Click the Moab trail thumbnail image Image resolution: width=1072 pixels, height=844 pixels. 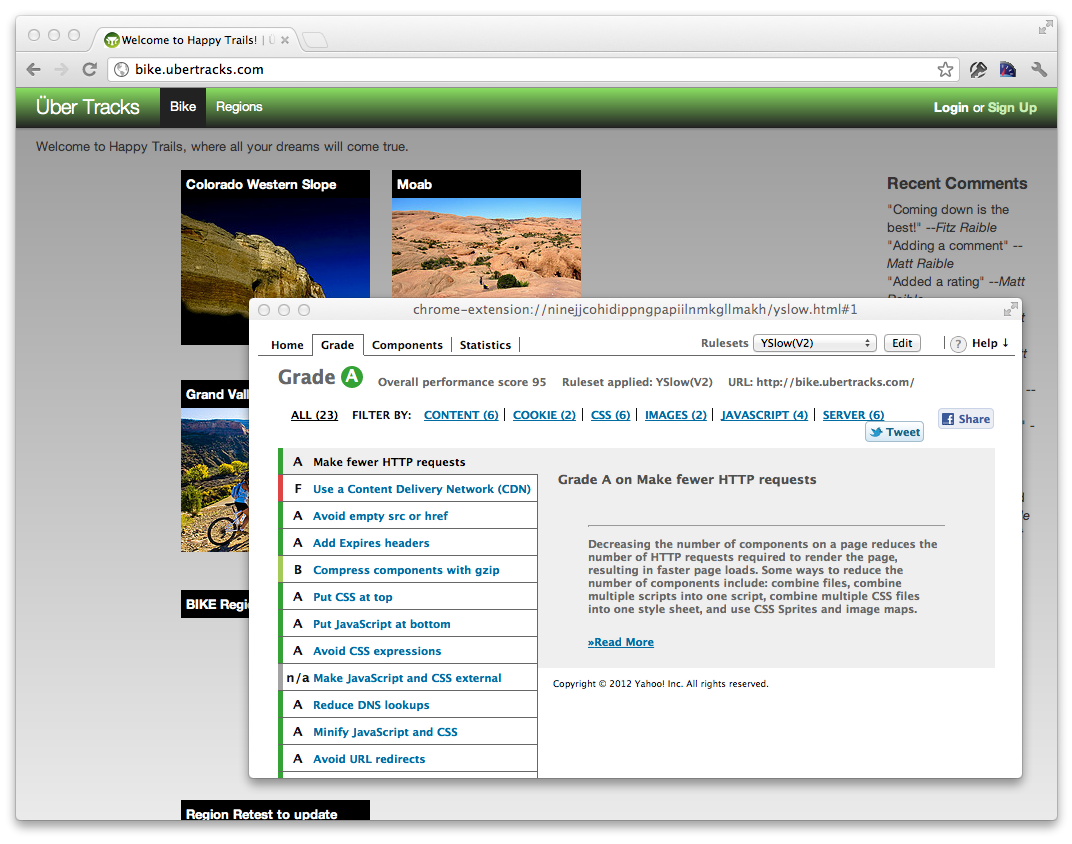[x=486, y=245]
